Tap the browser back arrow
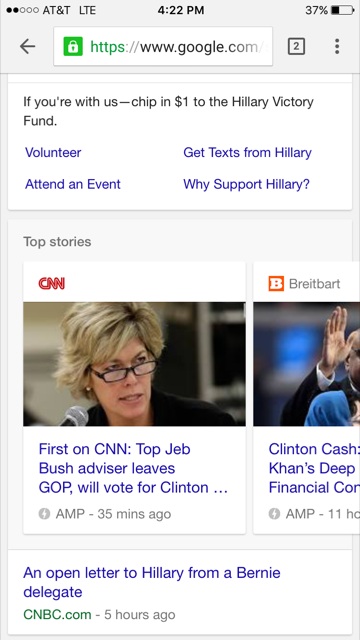The height and width of the screenshot is (640, 360). pyautogui.click(x=27, y=47)
